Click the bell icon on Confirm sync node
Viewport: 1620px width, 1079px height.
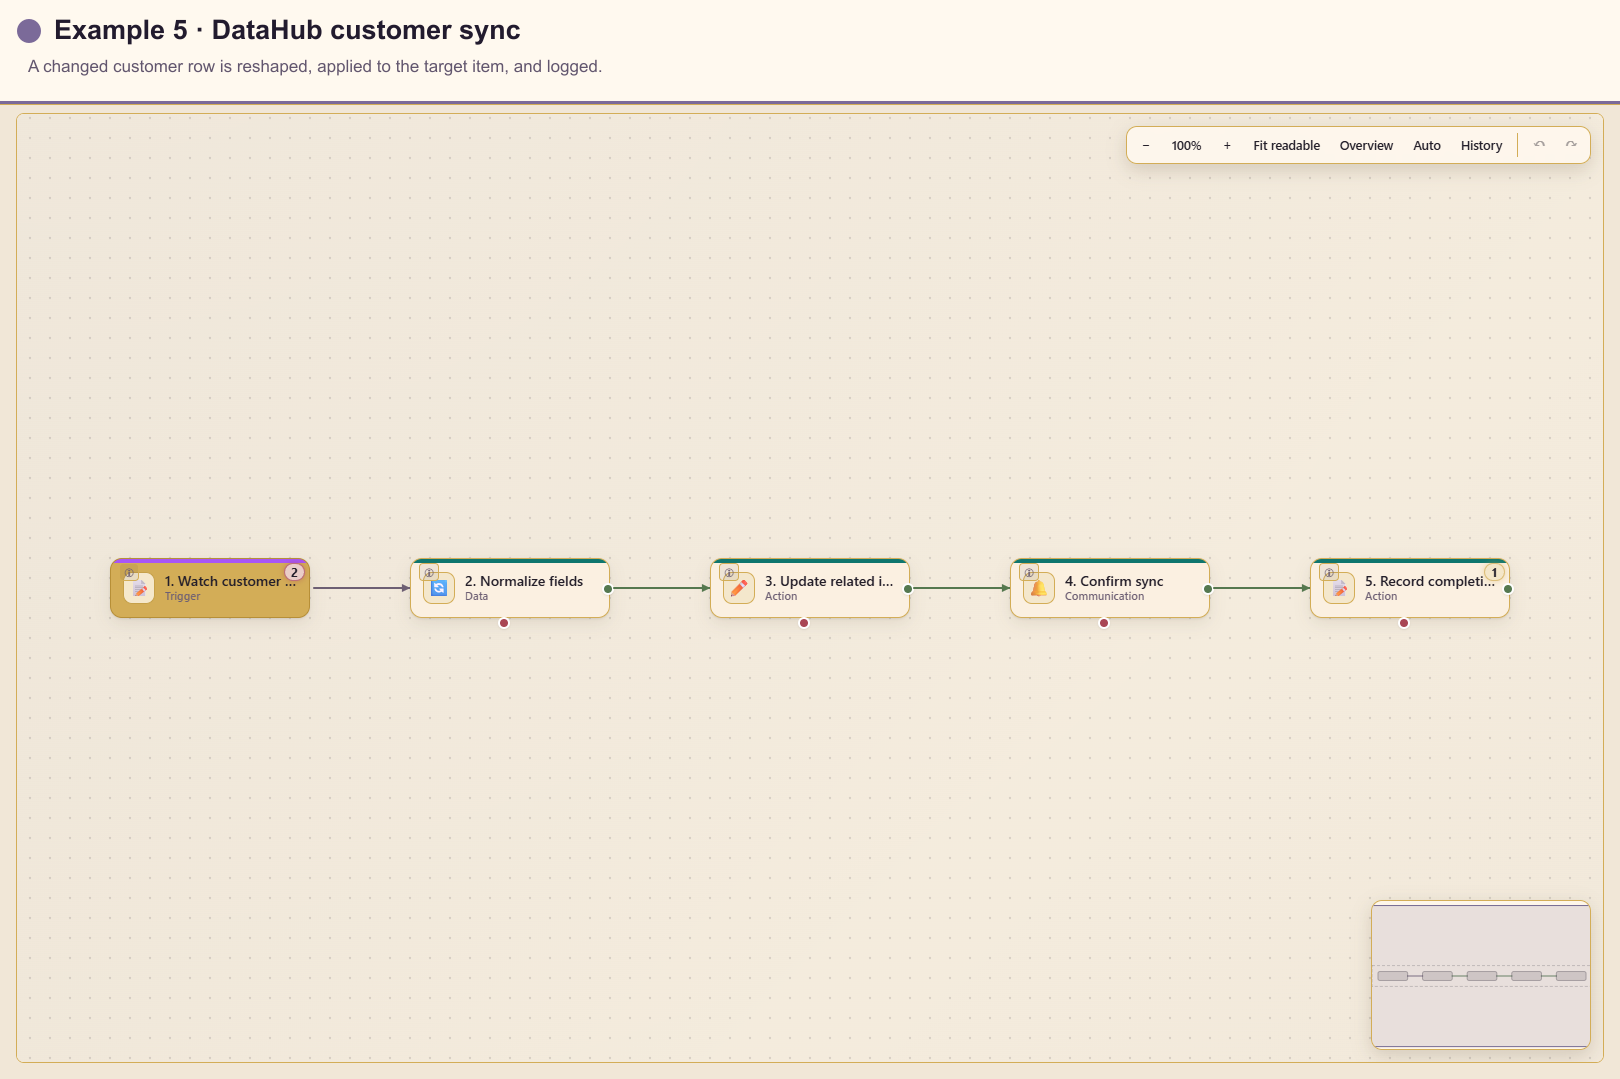pos(1039,588)
